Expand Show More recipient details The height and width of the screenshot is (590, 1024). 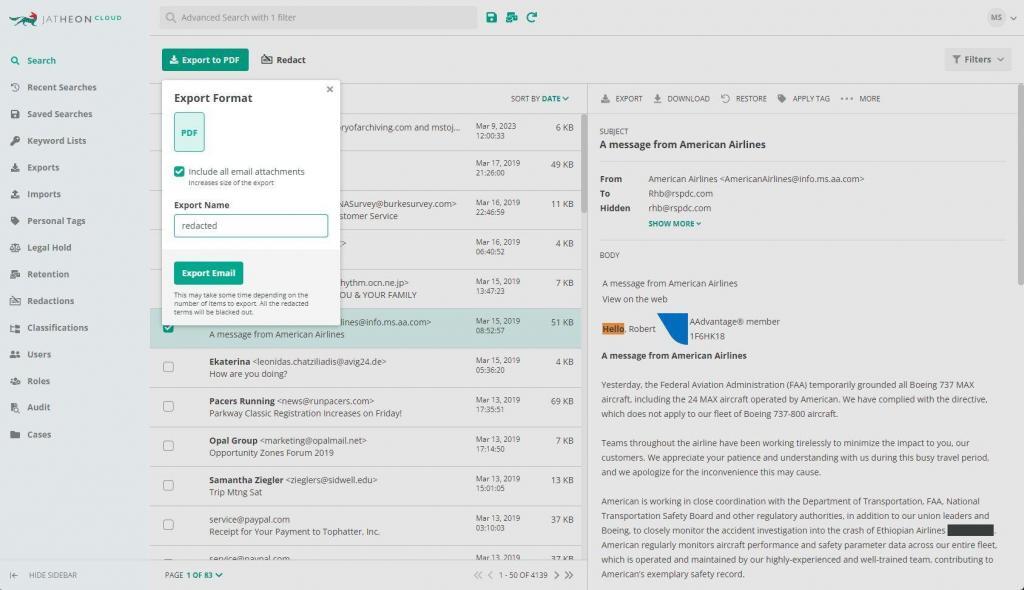(674, 223)
